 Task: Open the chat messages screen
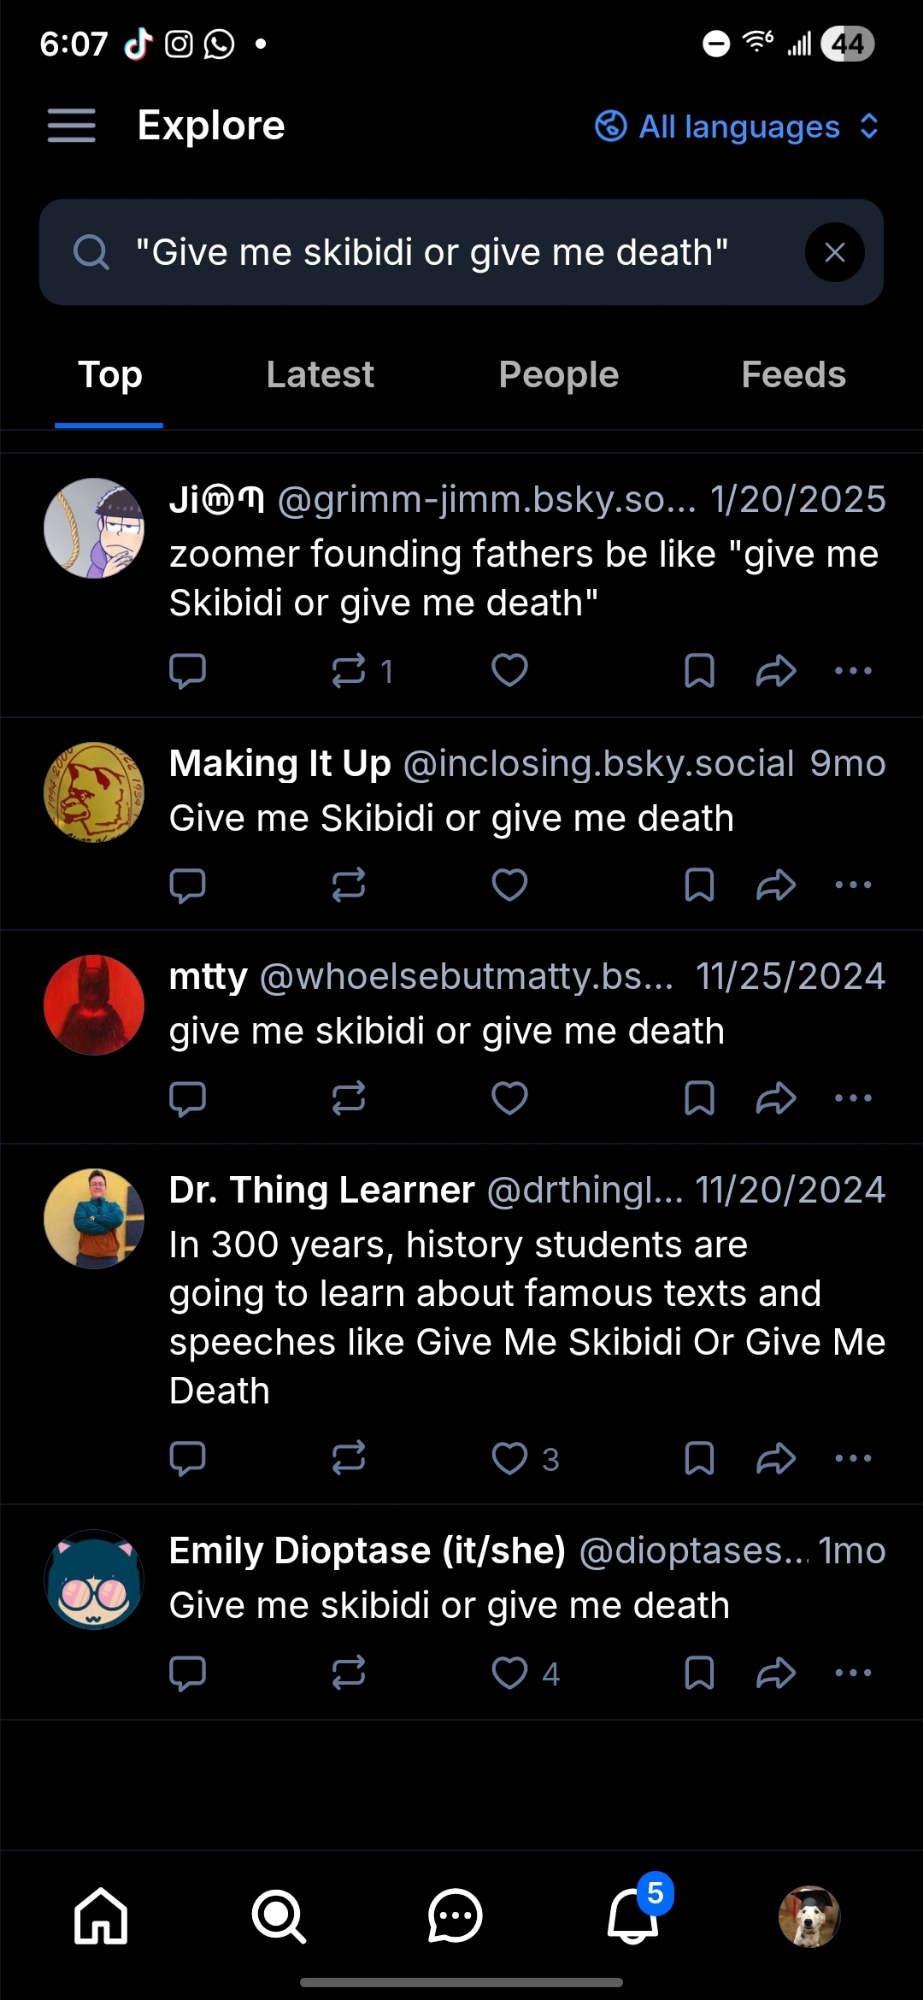pos(455,1916)
